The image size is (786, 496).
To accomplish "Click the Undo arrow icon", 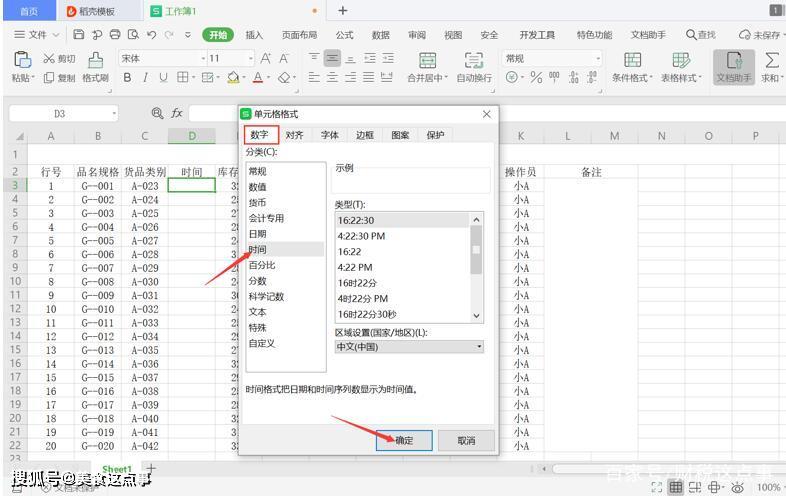I will pyautogui.click(x=151, y=35).
